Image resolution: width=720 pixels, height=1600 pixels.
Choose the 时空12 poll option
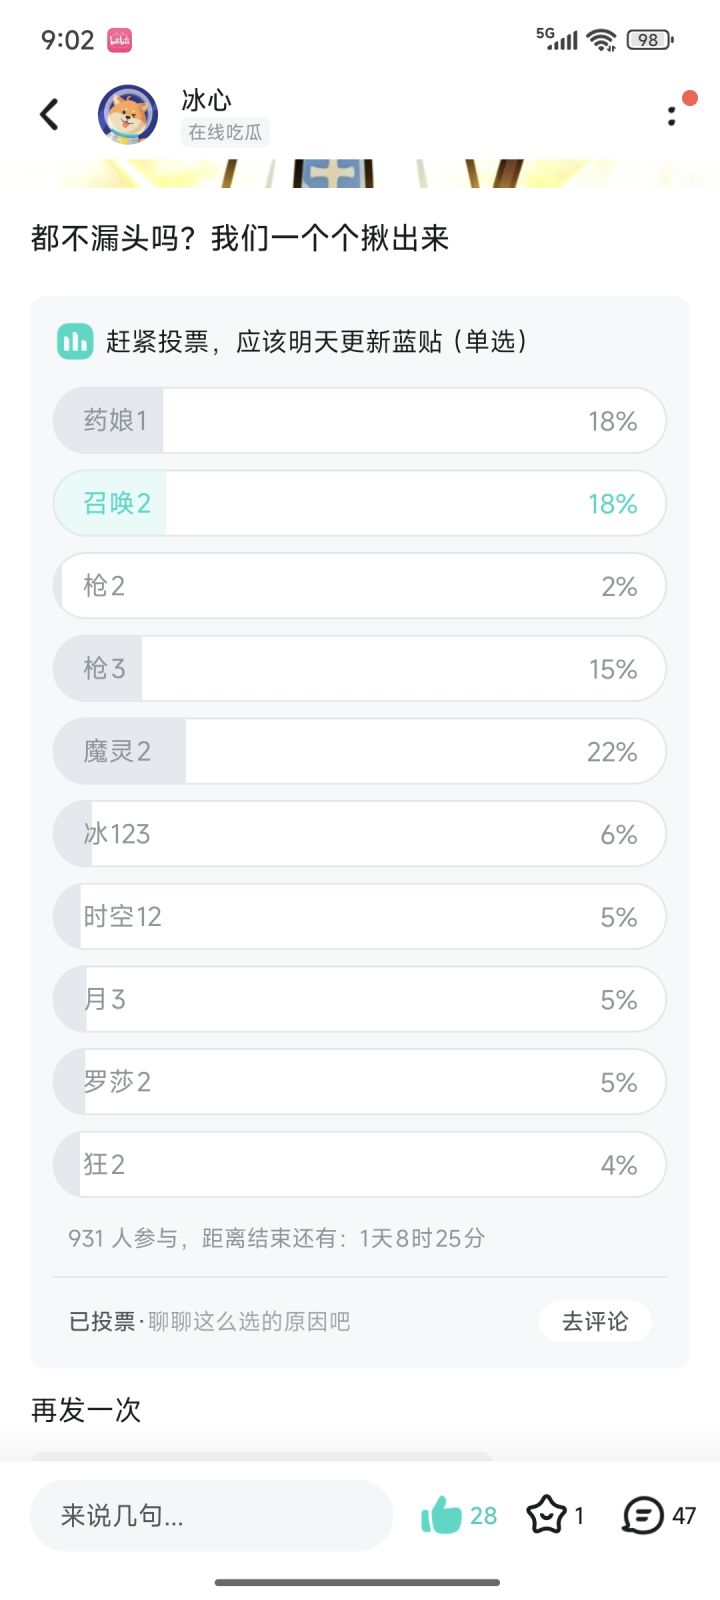pyautogui.click(x=360, y=916)
